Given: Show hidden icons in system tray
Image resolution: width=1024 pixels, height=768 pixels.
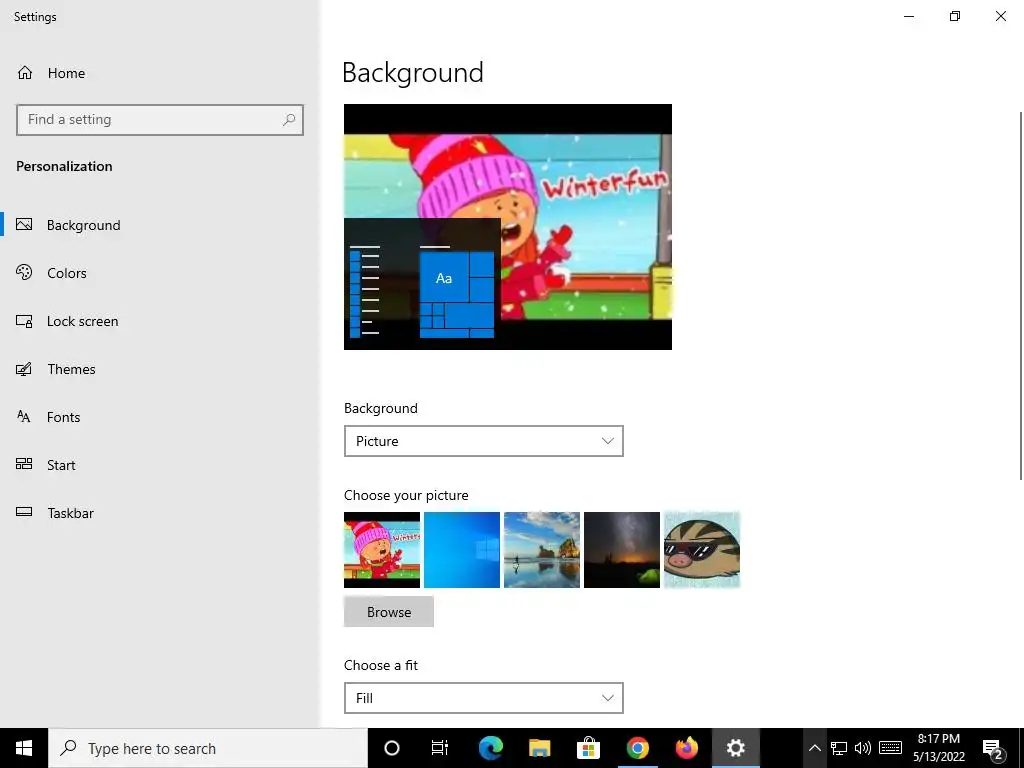Looking at the screenshot, I should tap(814, 748).
